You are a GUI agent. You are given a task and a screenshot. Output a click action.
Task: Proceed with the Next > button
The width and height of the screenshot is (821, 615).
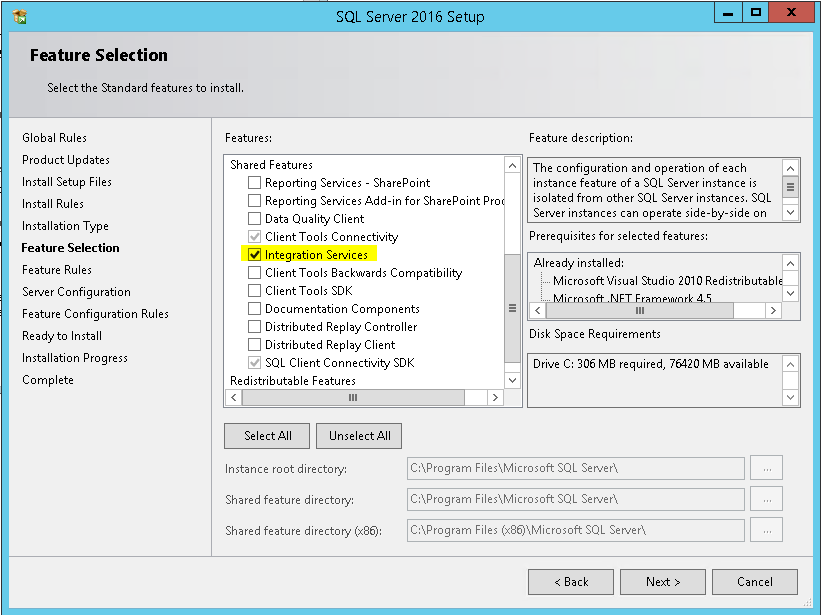(663, 582)
